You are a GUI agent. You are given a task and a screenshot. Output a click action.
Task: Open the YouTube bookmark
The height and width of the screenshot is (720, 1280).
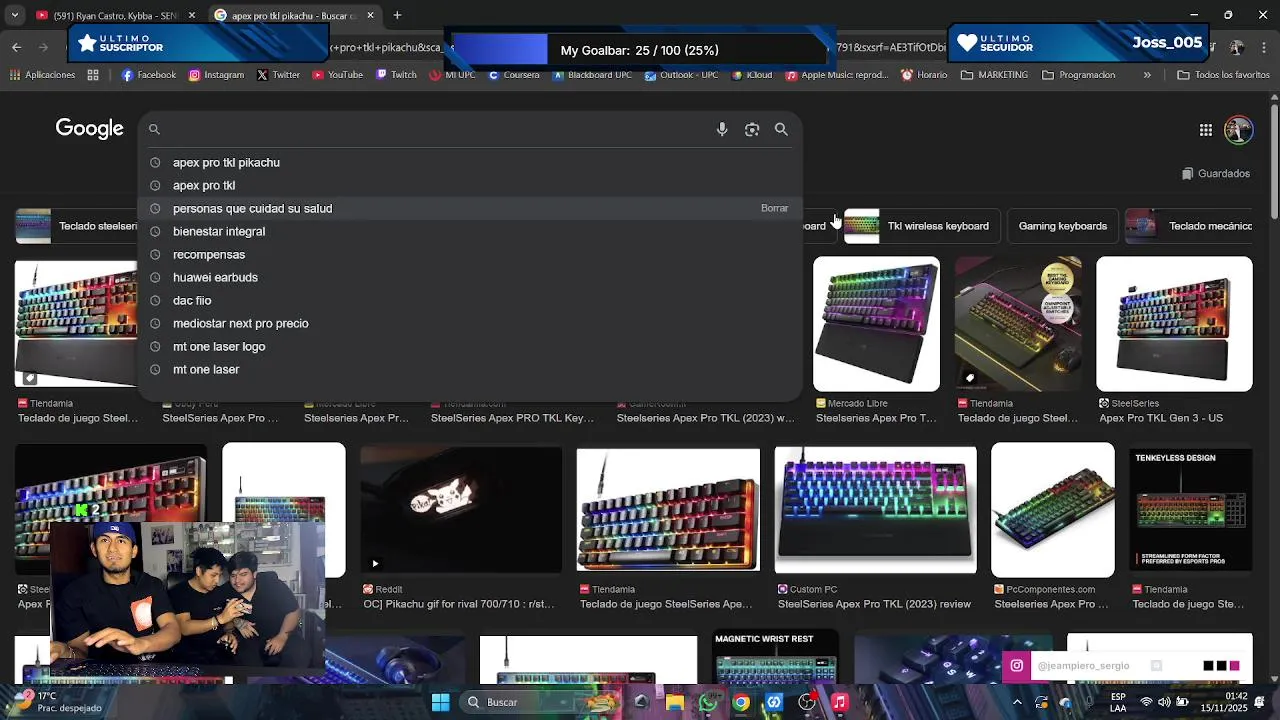click(x=338, y=75)
